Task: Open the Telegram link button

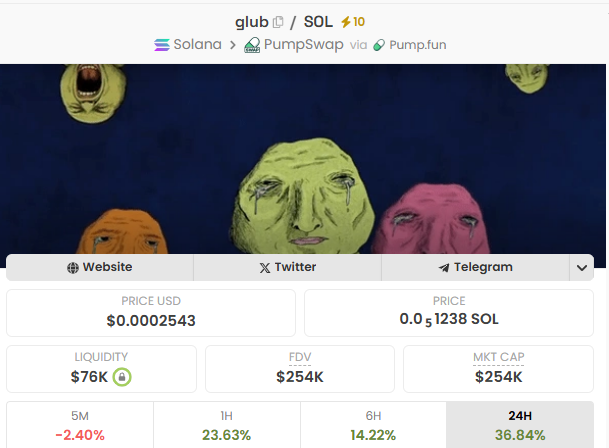Action: point(475,267)
